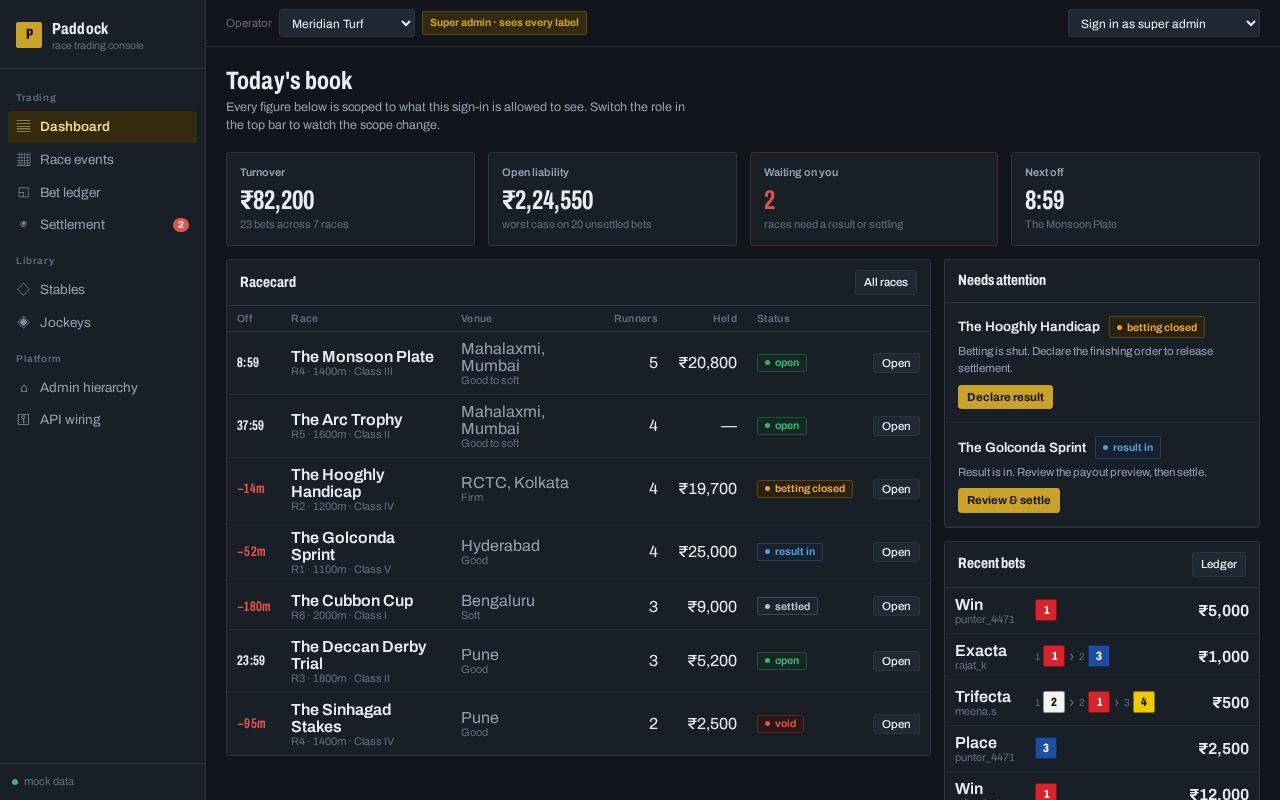This screenshot has height=800, width=1280.
Task: Click betting closed status in Racecard table
Action: click(805, 489)
